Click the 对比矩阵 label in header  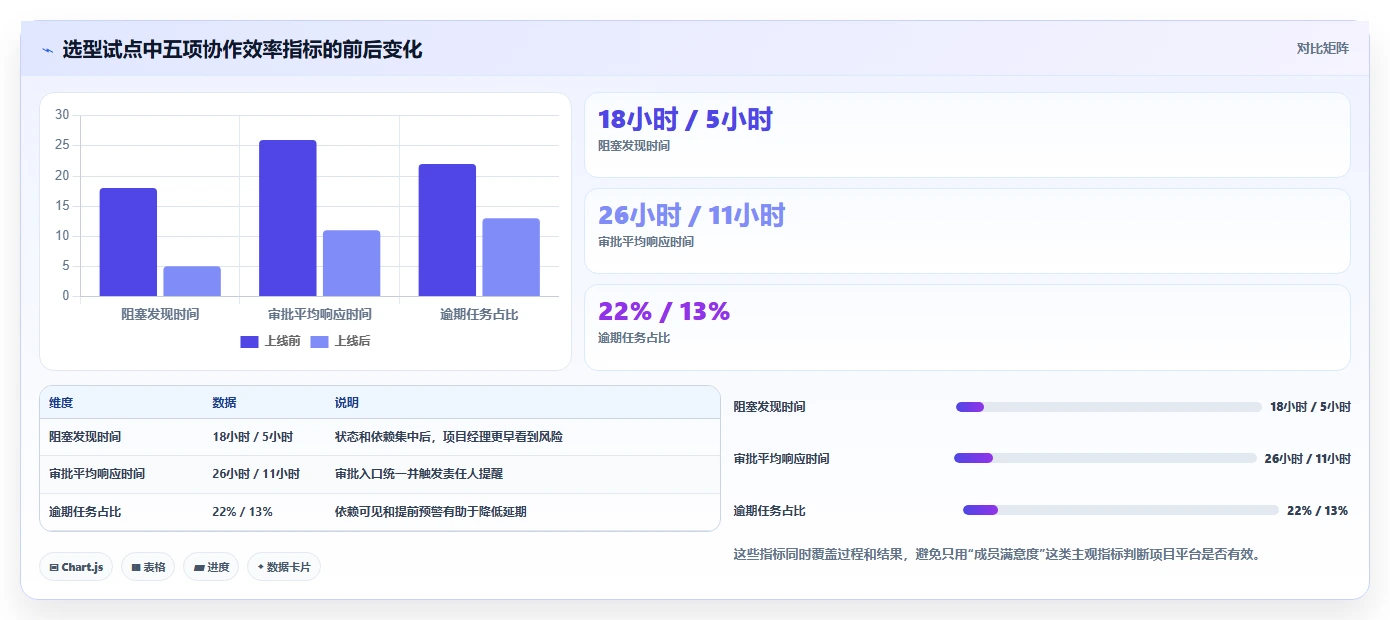1322,48
